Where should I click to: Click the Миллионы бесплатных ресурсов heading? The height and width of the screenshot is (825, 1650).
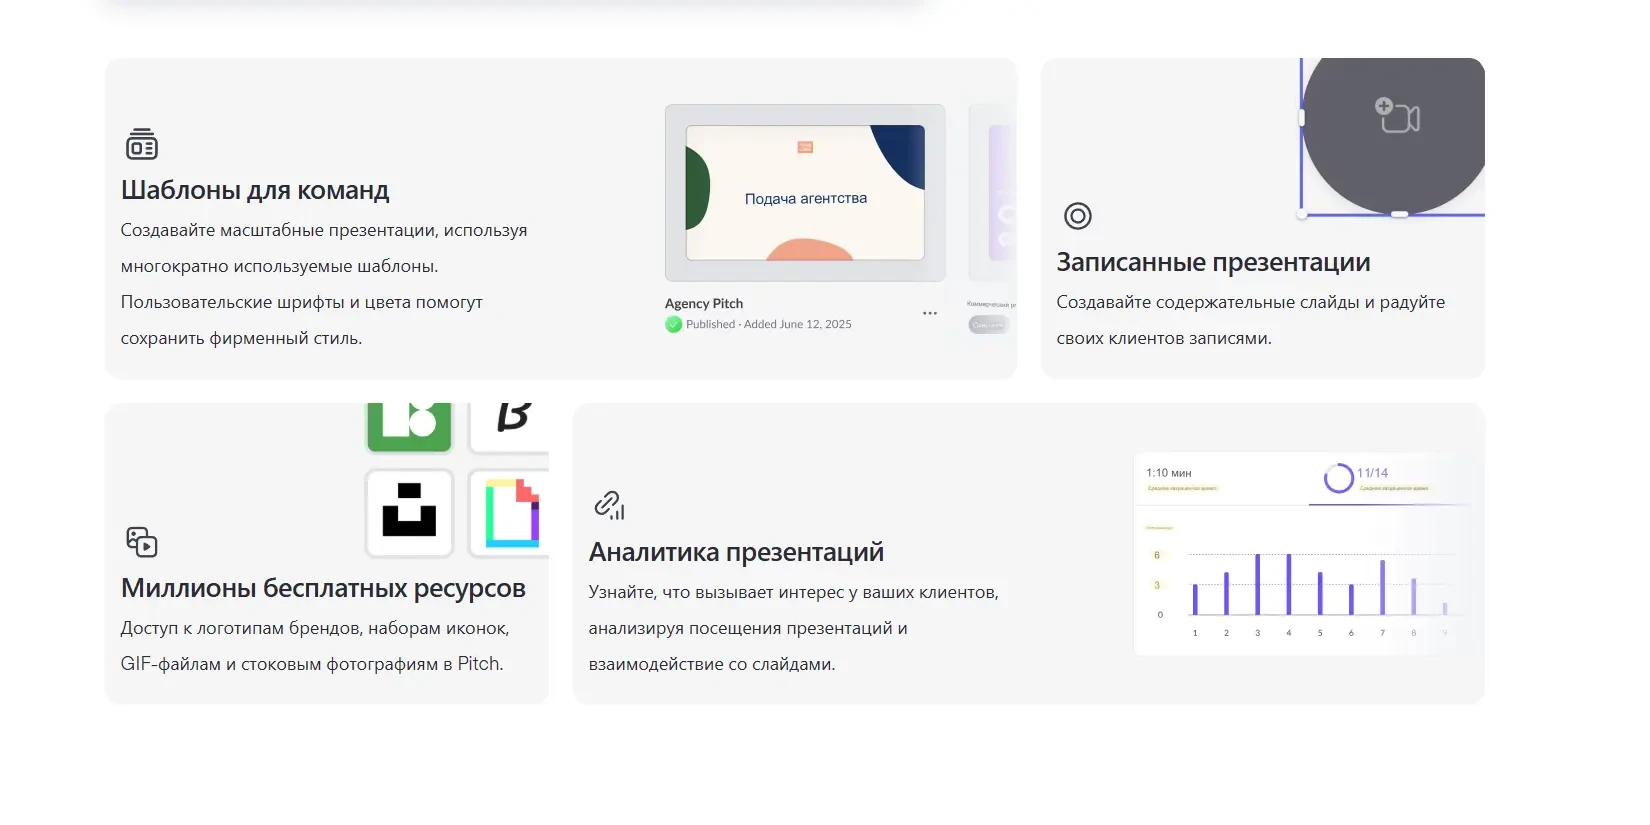click(x=323, y=588)
